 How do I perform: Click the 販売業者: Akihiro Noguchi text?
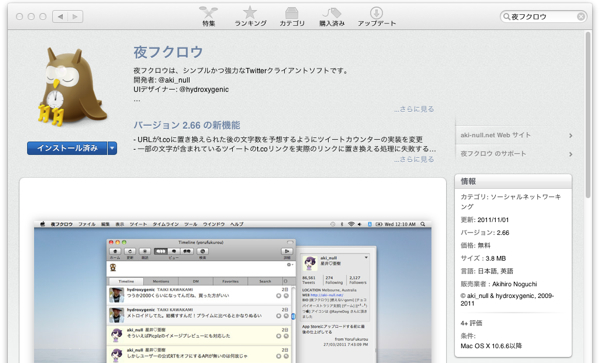[x=499, y=284]
